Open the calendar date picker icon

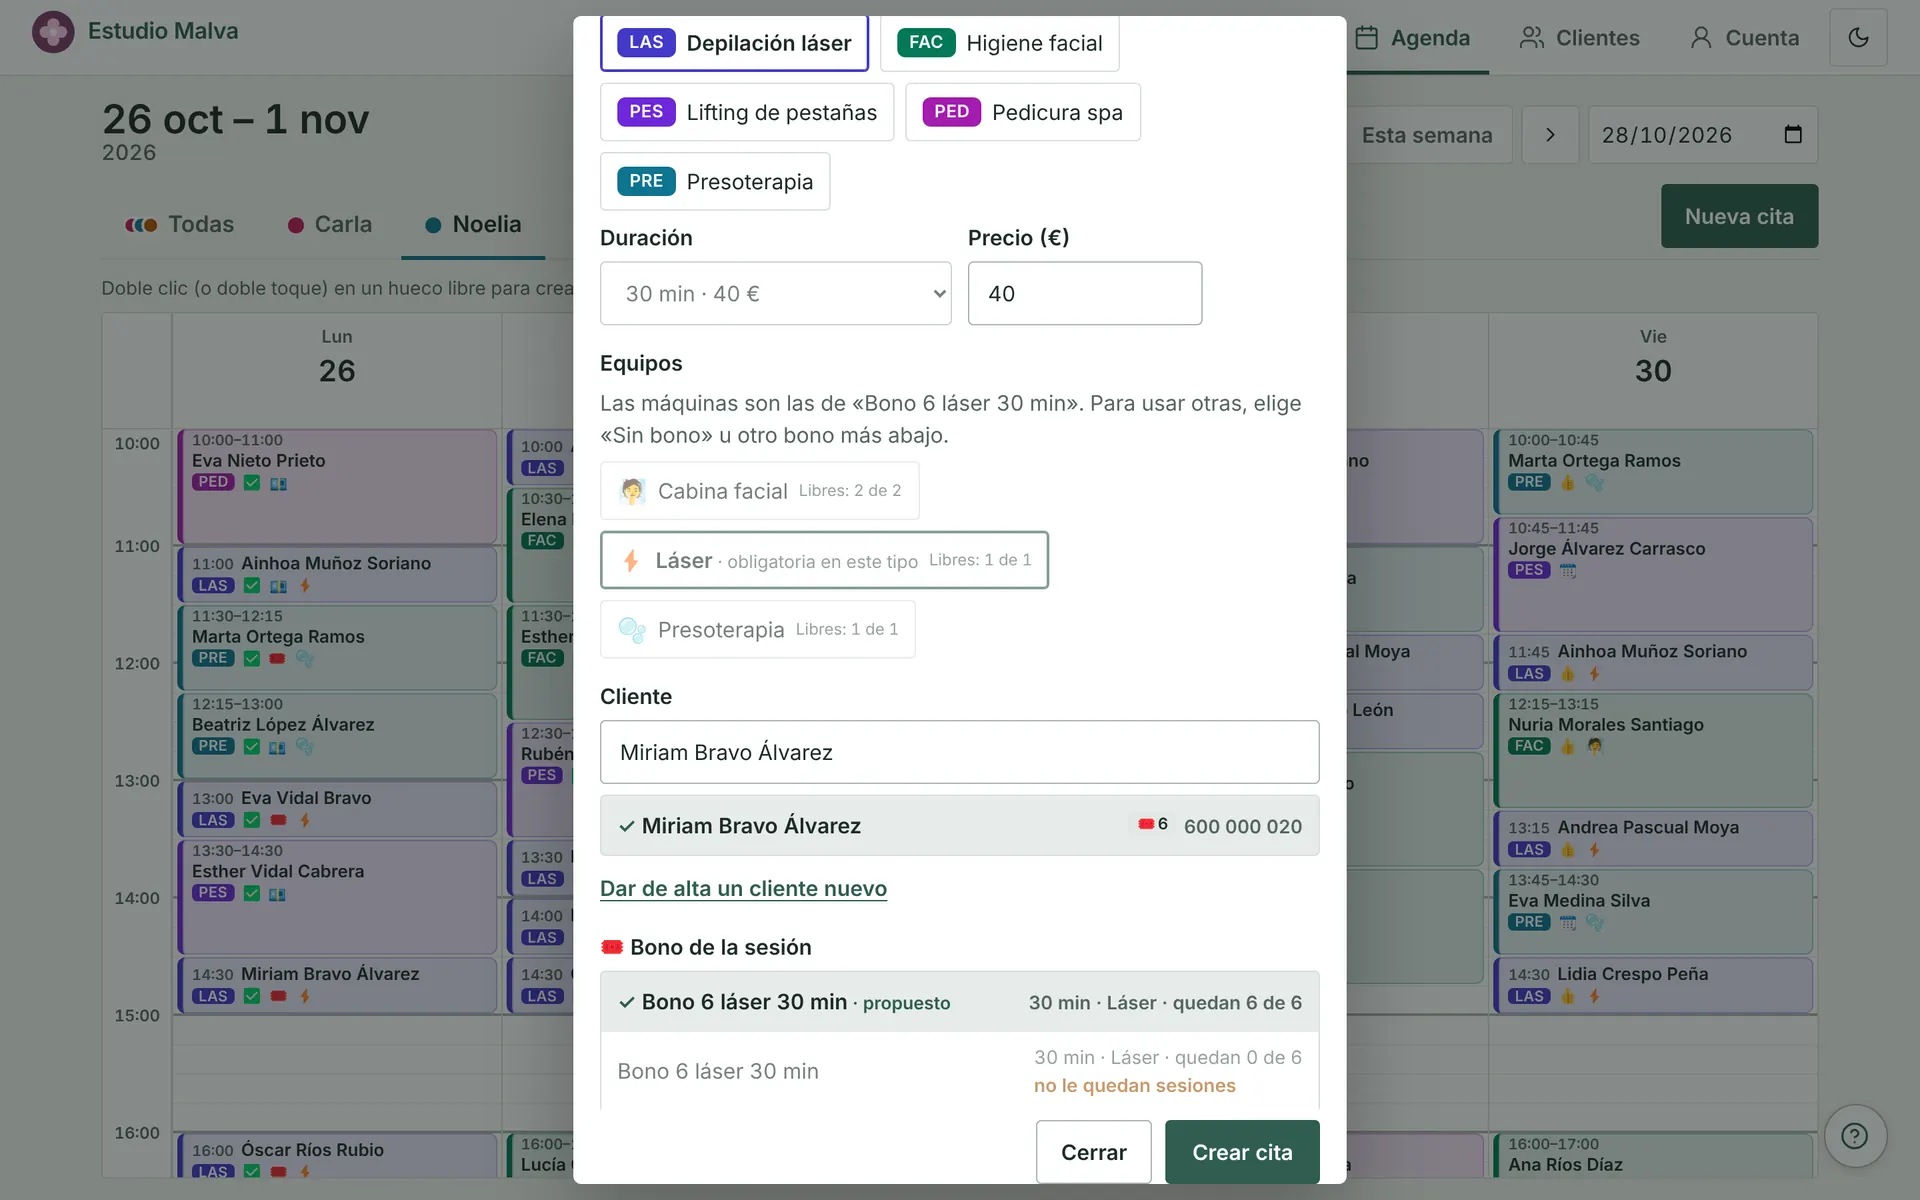tap(1793, 135)
